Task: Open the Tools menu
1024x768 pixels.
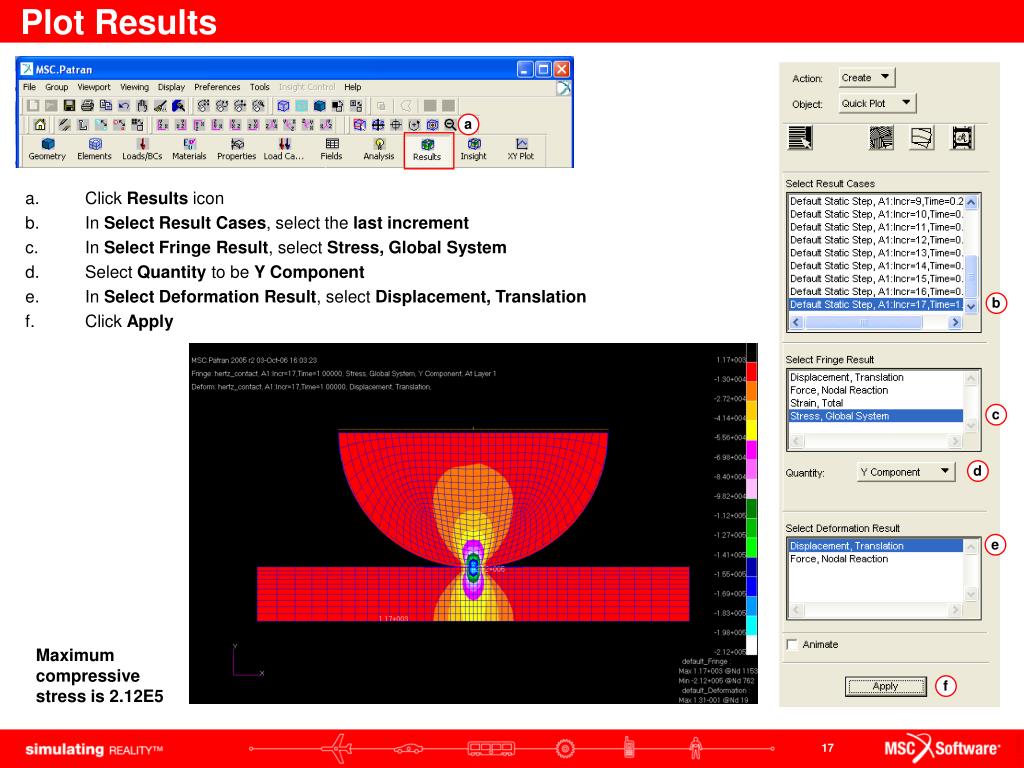Action: (259, 87)
